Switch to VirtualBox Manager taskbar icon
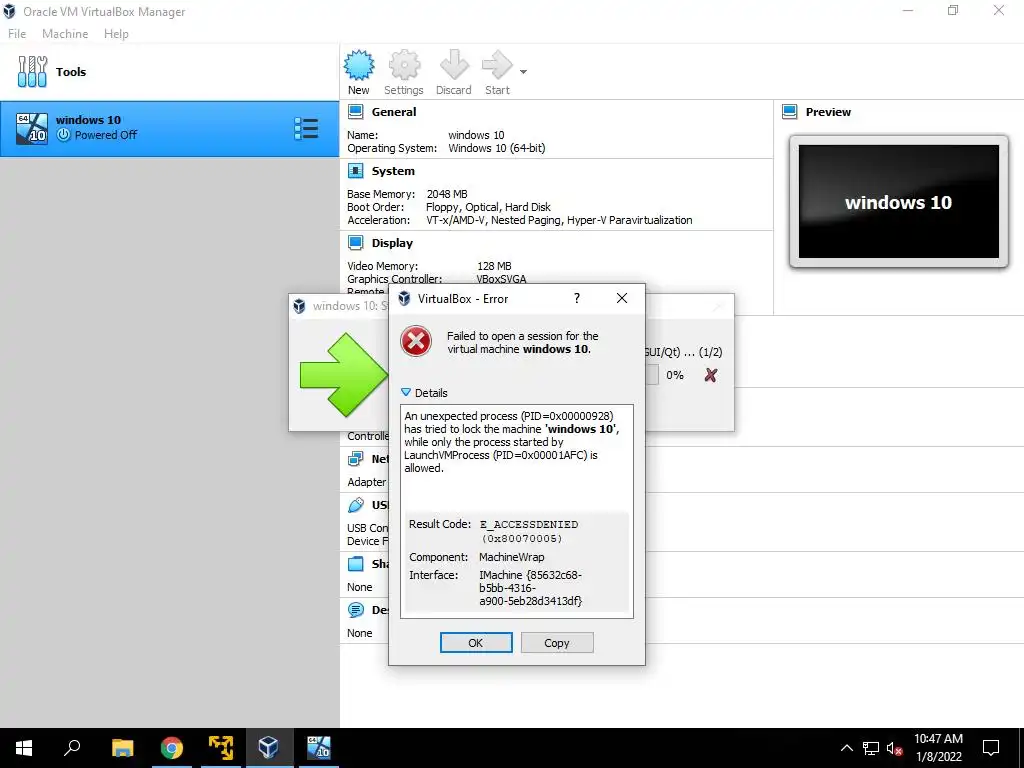Image resolution: width=1024 pixels, height=768 pixels. point(269,748)
